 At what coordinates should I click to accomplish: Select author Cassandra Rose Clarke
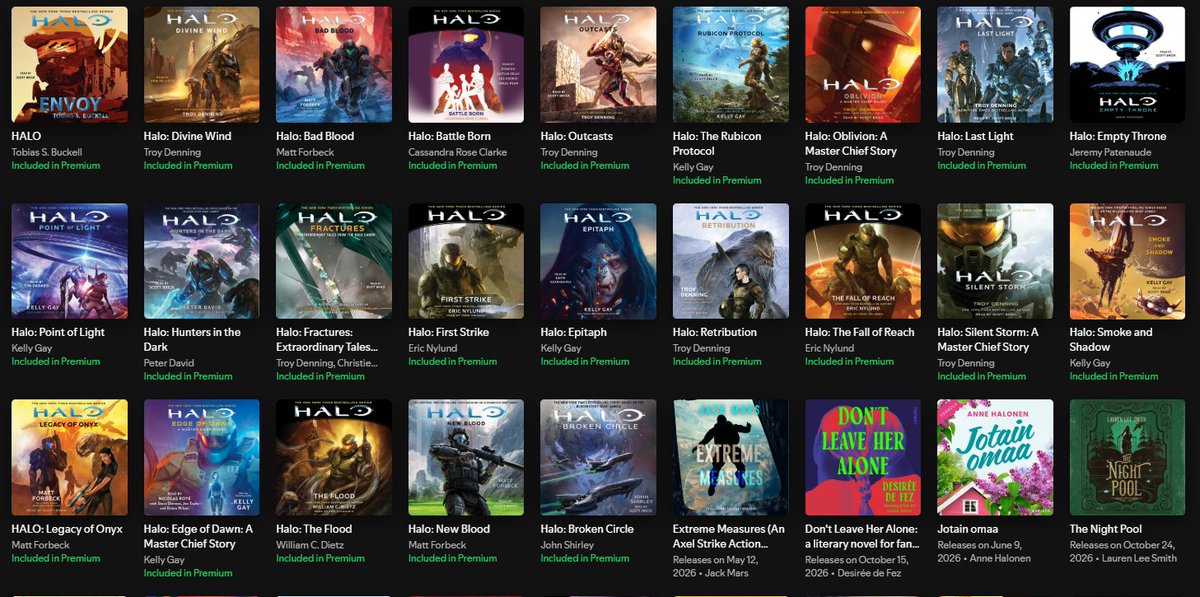tap(458, 152)
